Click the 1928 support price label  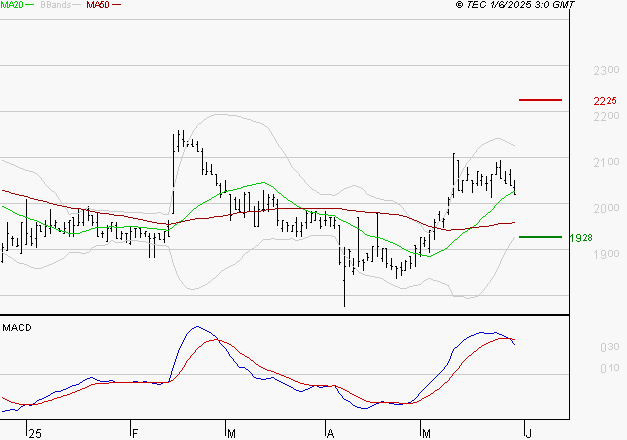[x=604, y=238]
